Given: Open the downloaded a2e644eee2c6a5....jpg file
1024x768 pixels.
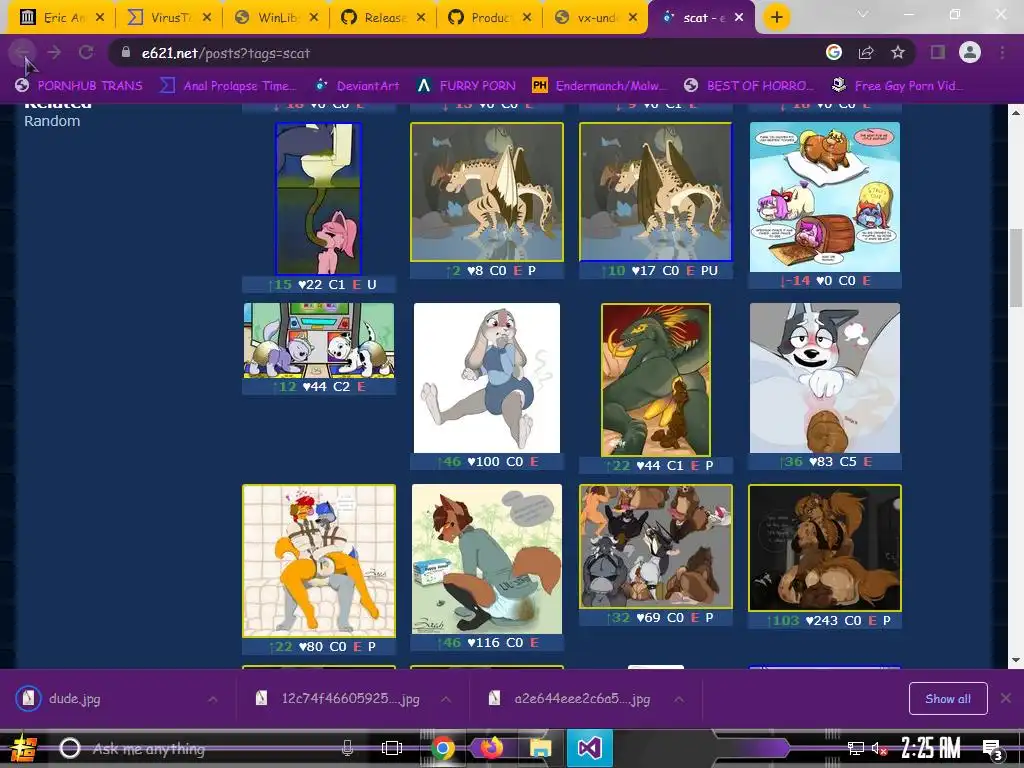Looking at the screenshot, I should coord(570,699).
